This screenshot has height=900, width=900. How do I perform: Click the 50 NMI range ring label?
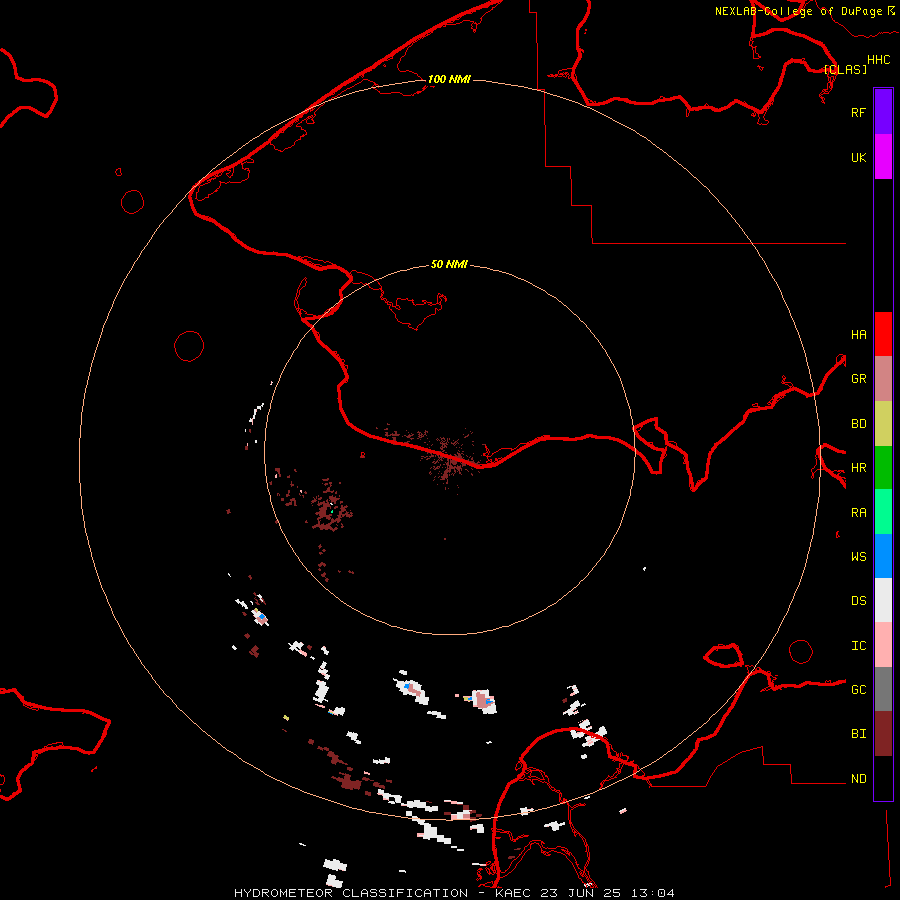click(x=449, y=264)
